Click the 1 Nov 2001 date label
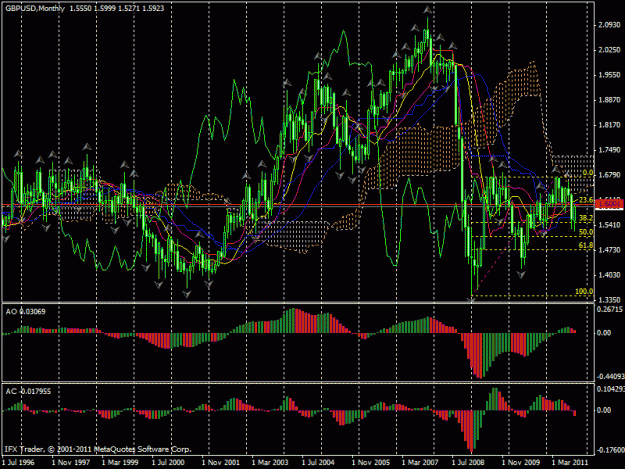 [220, 463]
